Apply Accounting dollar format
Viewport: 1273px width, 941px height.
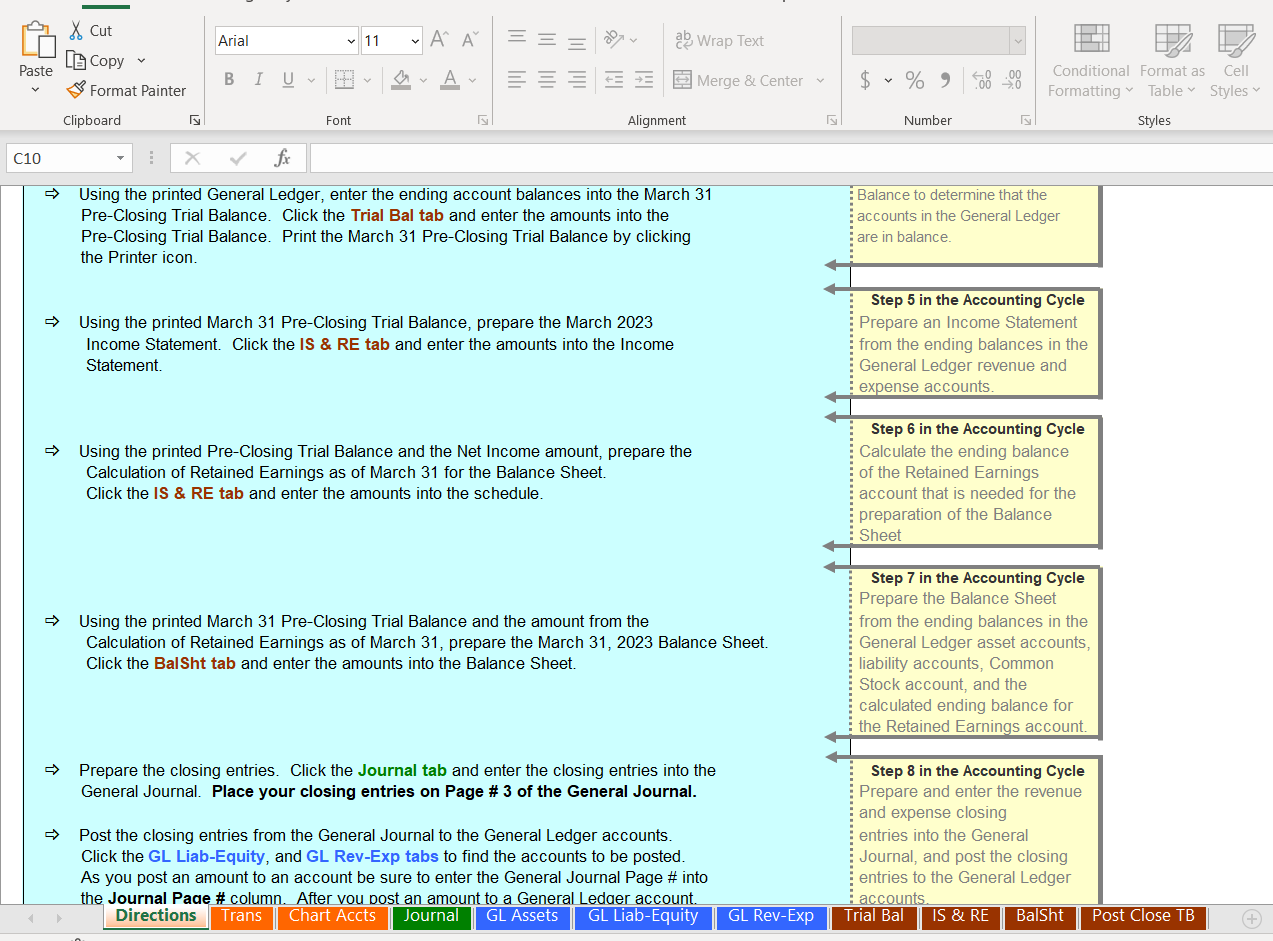pos(865,80)
